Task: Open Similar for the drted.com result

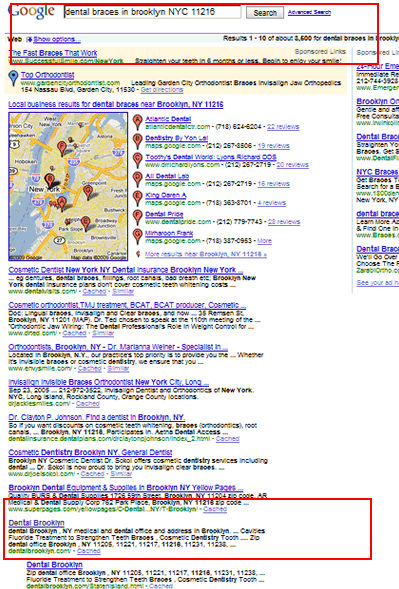Action: pos(103,333)
